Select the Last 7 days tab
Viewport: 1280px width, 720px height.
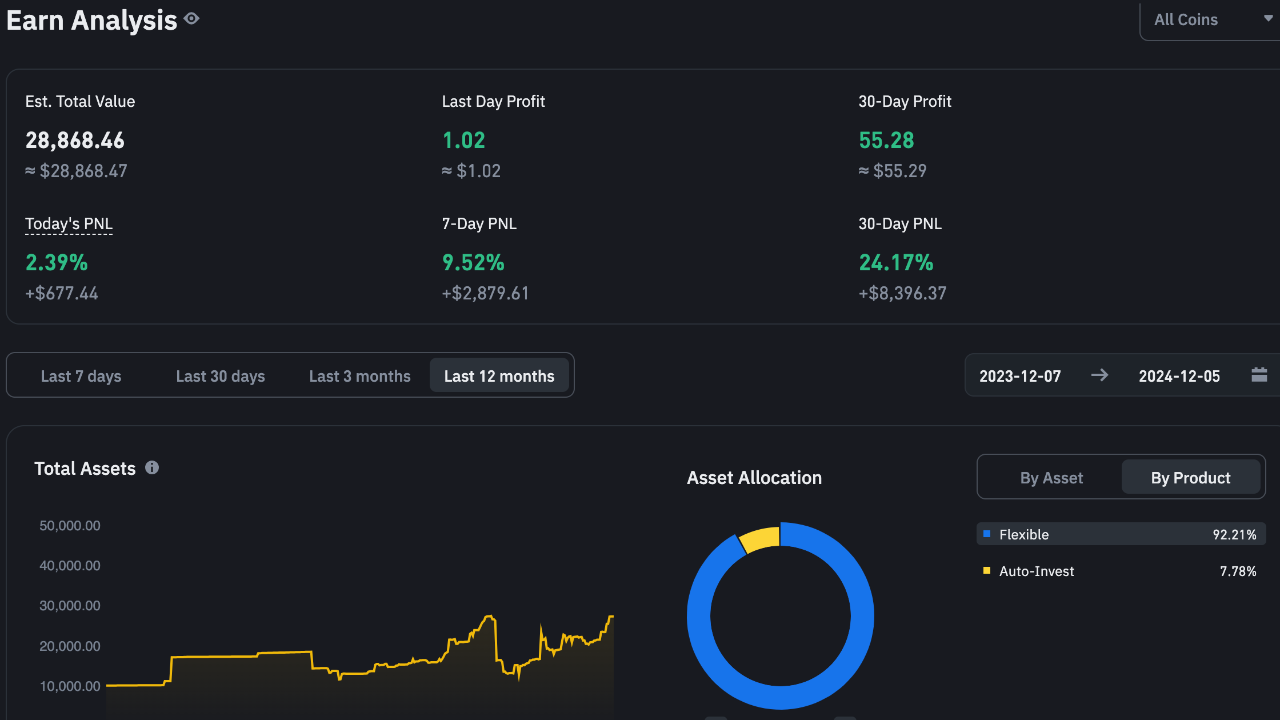pyautogui.click(x=81, y=375)
